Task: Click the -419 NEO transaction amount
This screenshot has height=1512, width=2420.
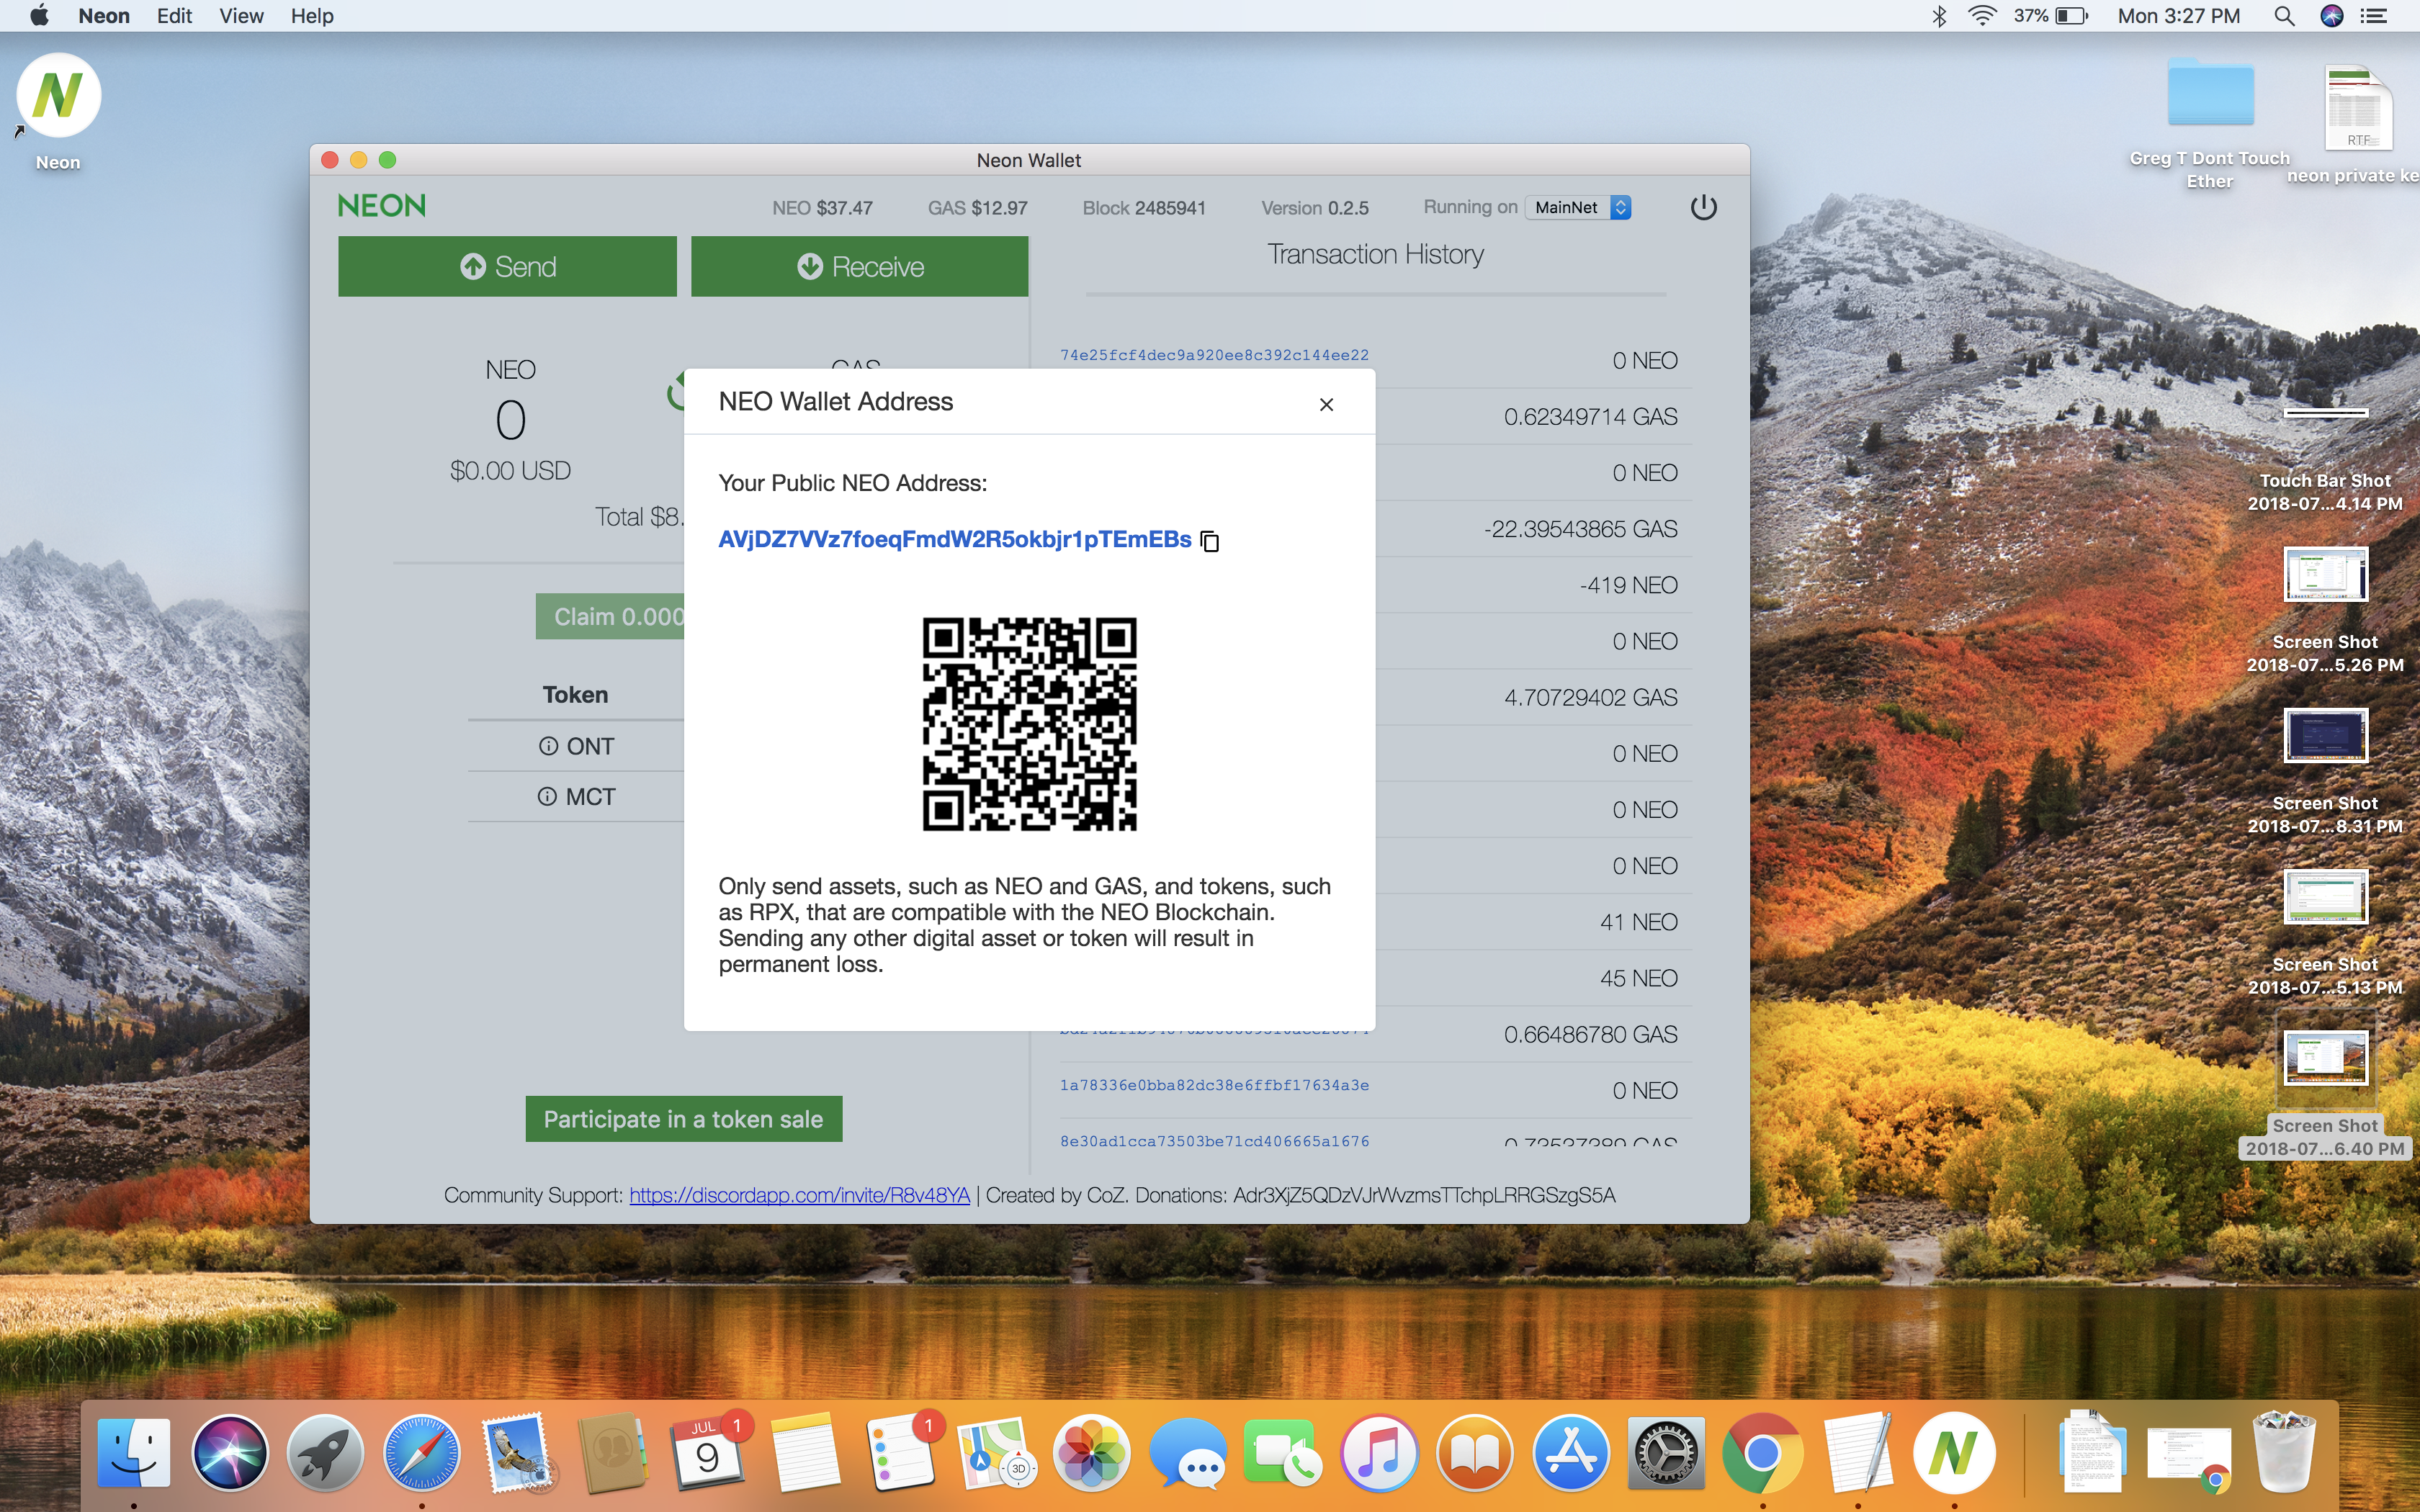Action: (1628, 585)
